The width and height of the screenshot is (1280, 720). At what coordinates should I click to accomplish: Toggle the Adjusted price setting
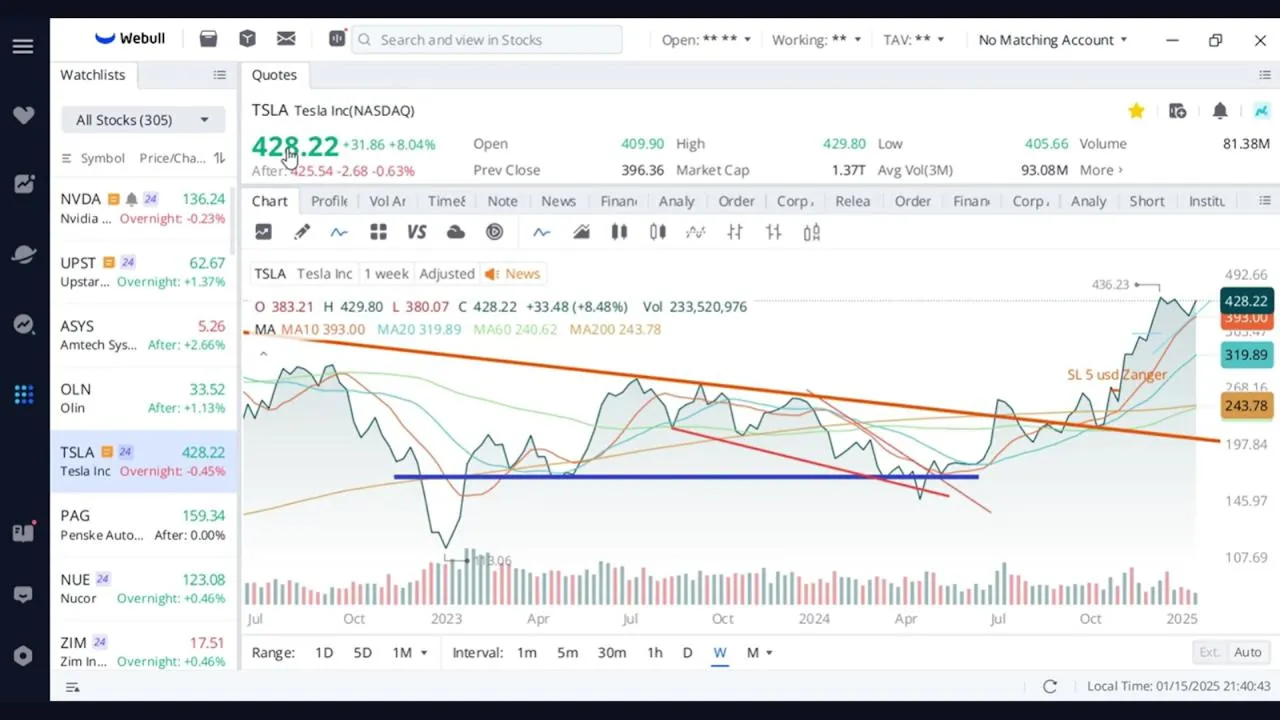tap(447, 273)
